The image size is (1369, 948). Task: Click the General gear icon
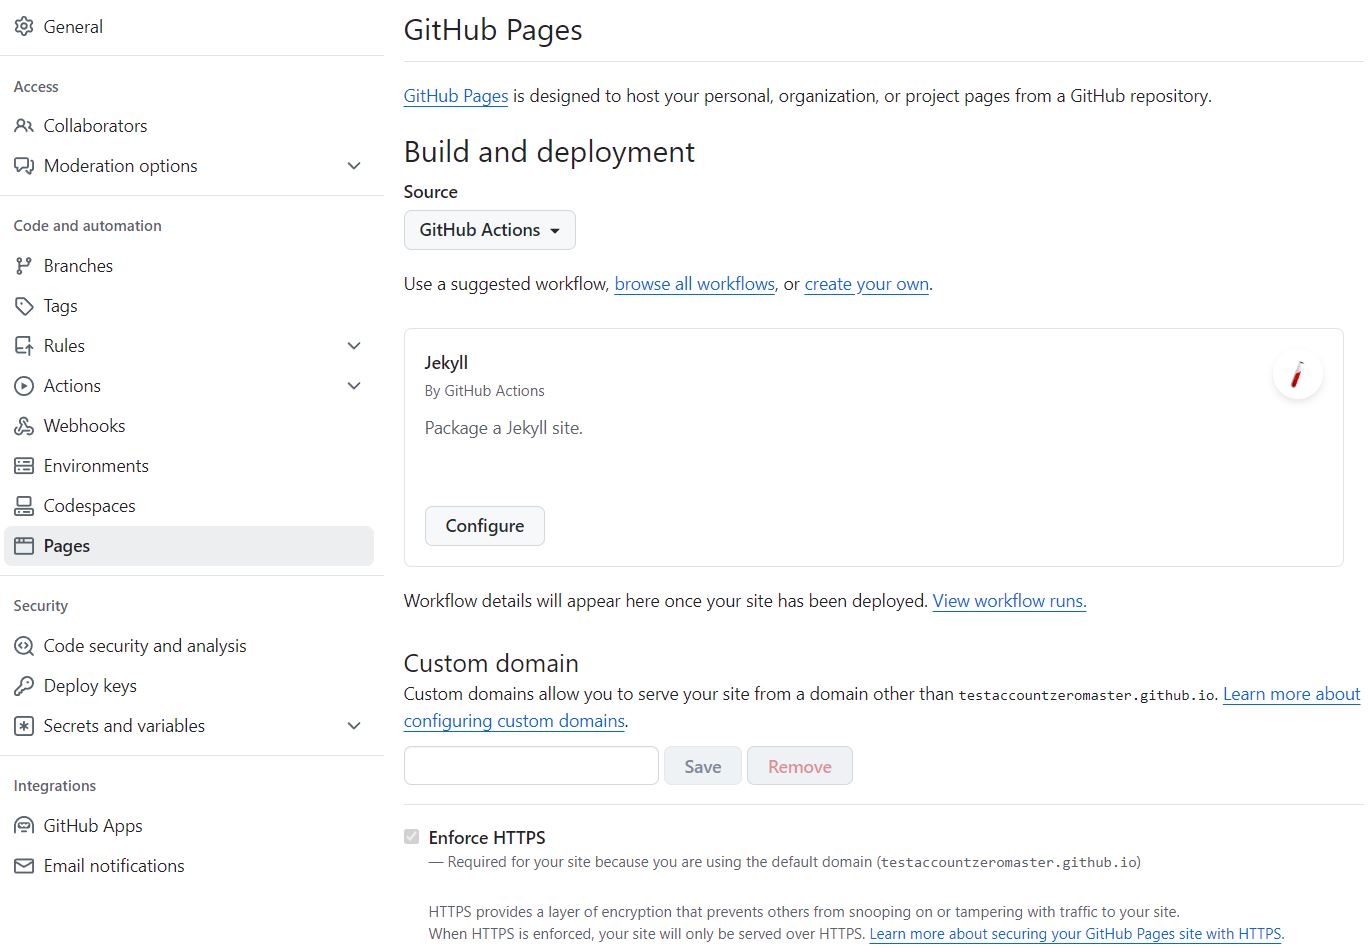click(x=24, y=27)
